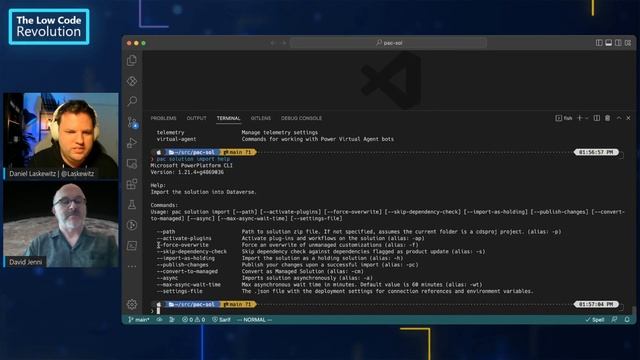Open the notifications bell in status bar

tap(627, 320)
